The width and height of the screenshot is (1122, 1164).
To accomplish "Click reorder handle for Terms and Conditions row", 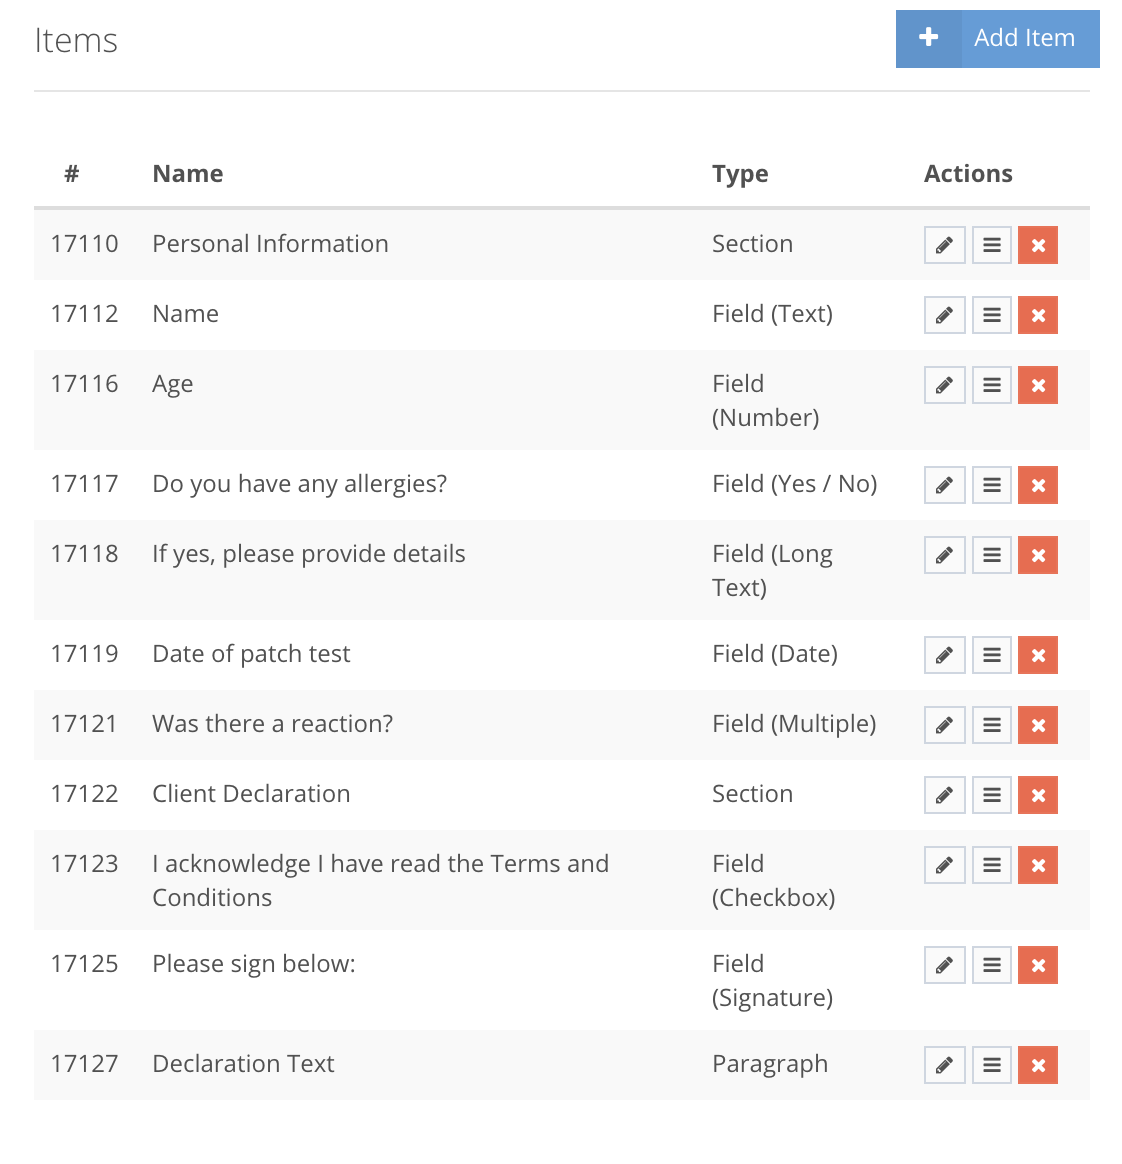I will (992, 865).
